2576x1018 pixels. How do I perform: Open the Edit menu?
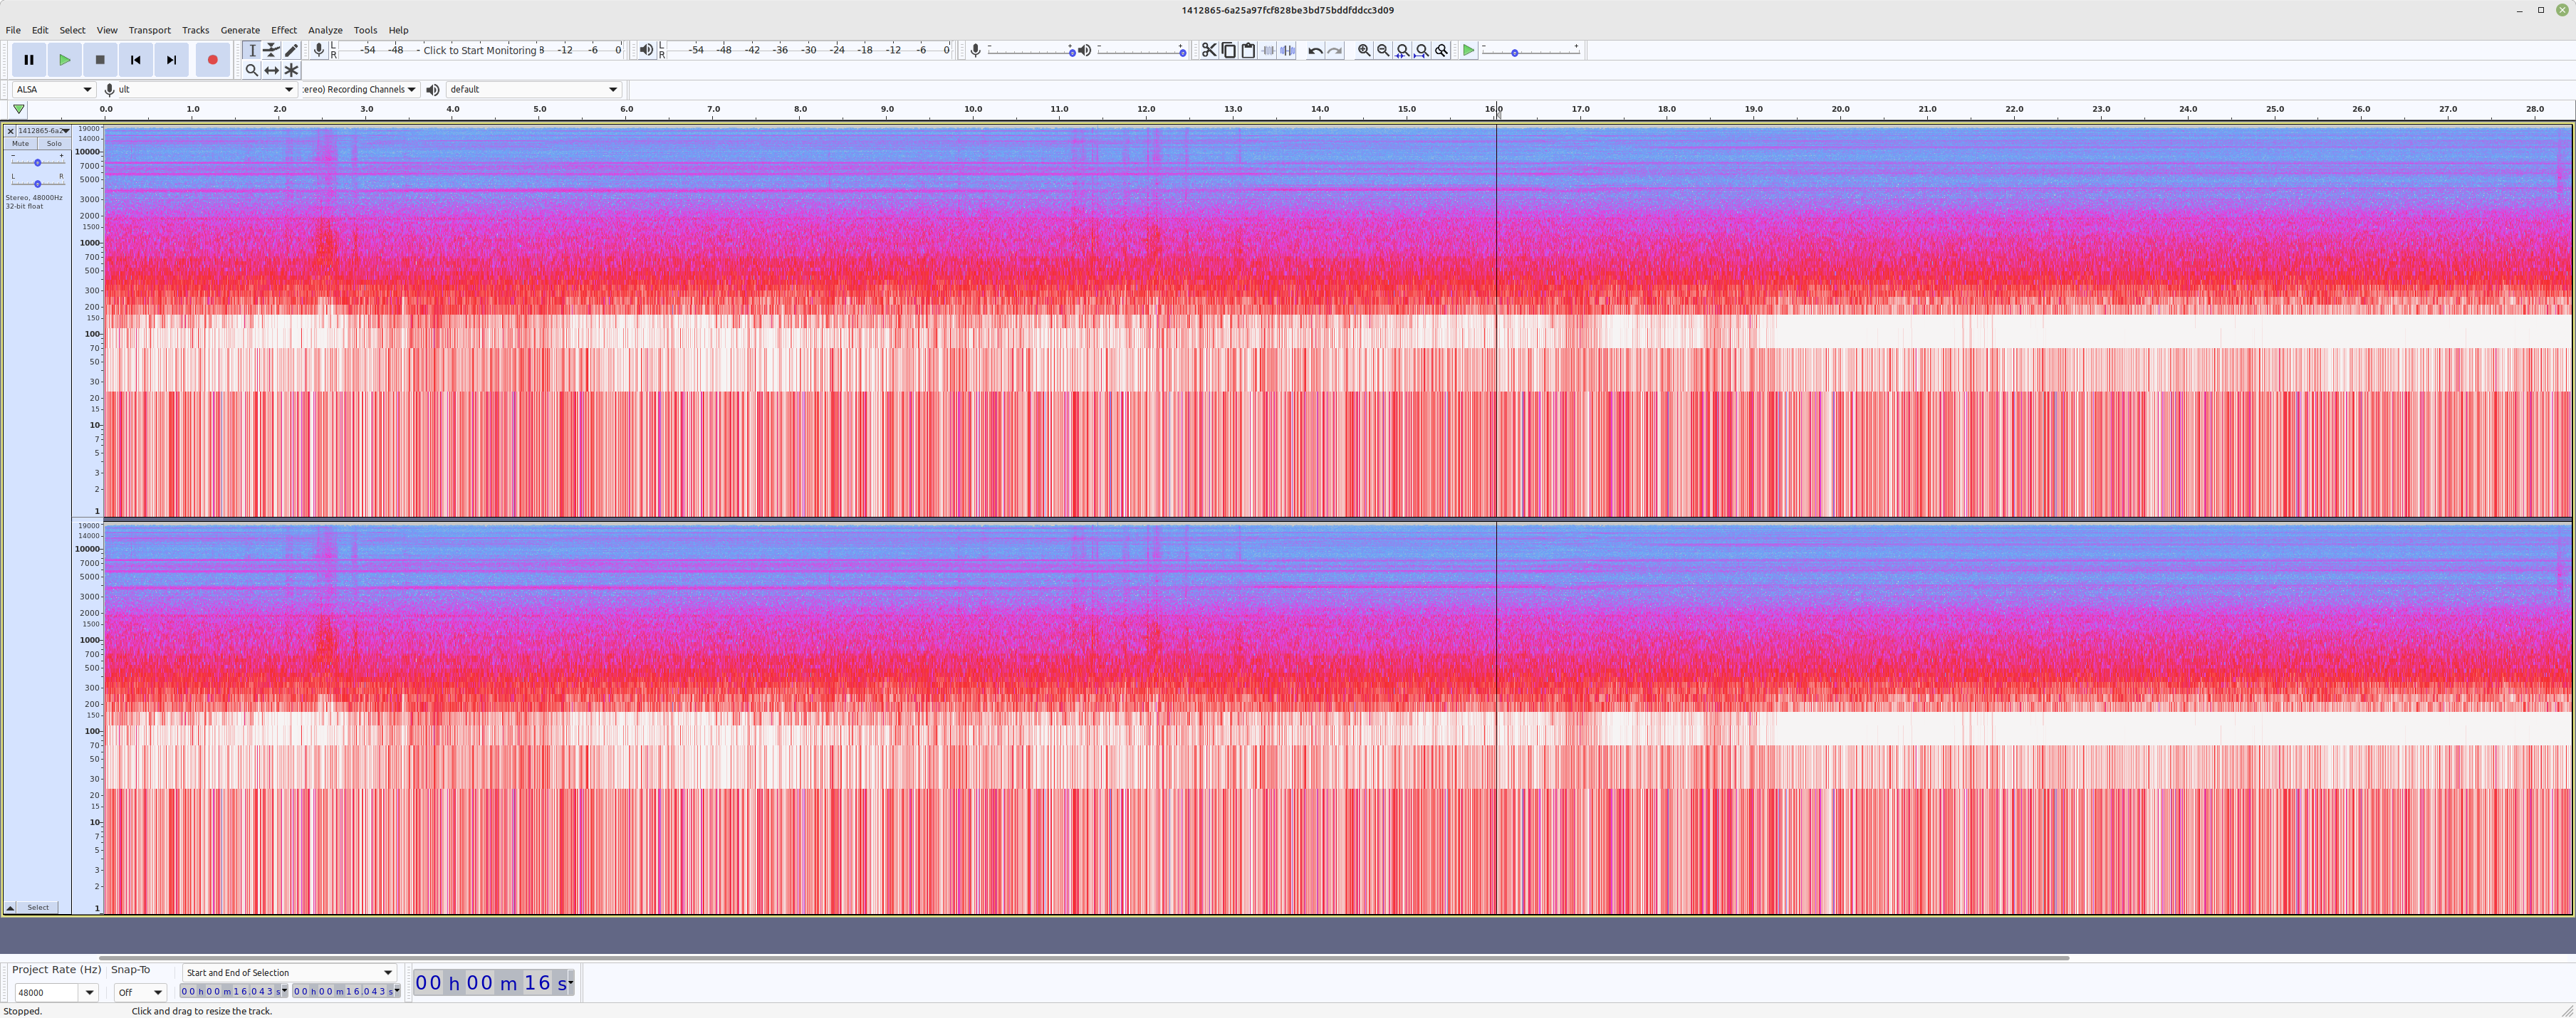tap(40, 30)
